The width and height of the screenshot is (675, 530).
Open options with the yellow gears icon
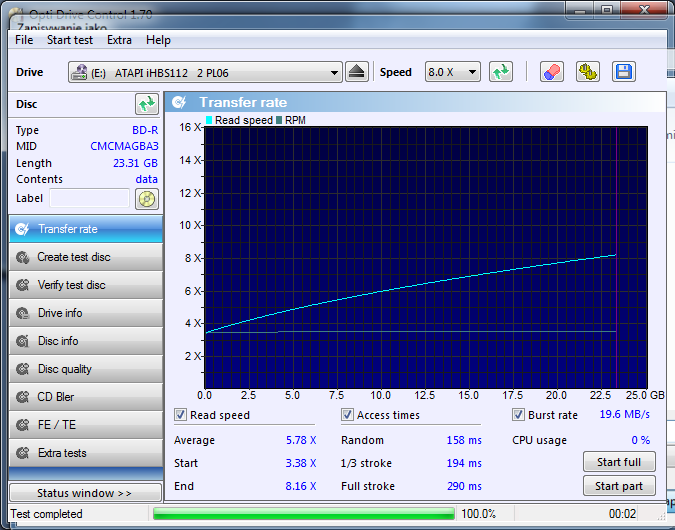point(588,72)
